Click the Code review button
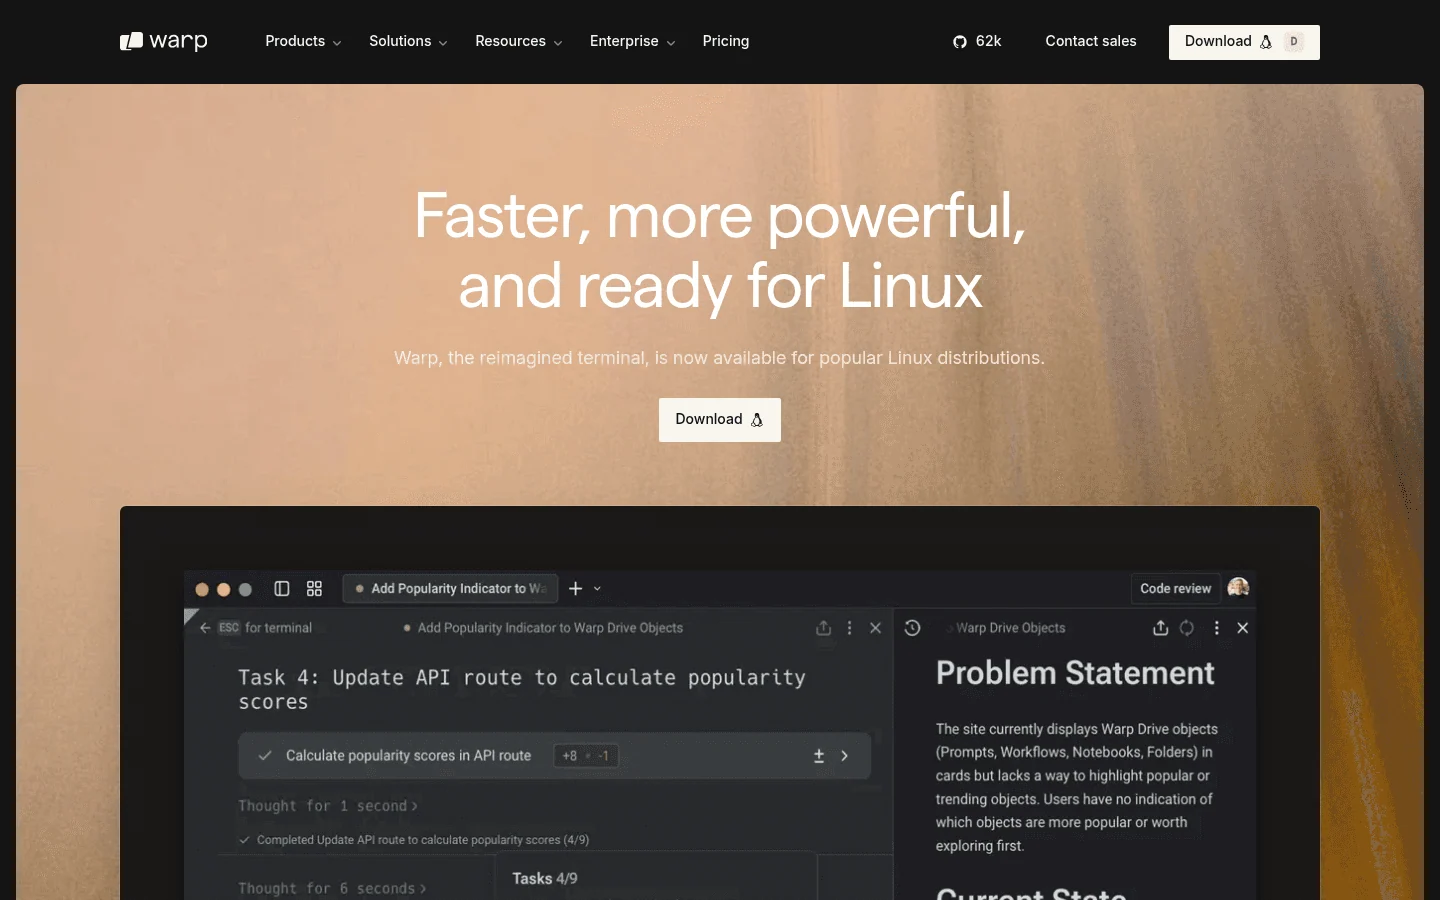This screenshot has width=1440, height=900. (1176, 589)
